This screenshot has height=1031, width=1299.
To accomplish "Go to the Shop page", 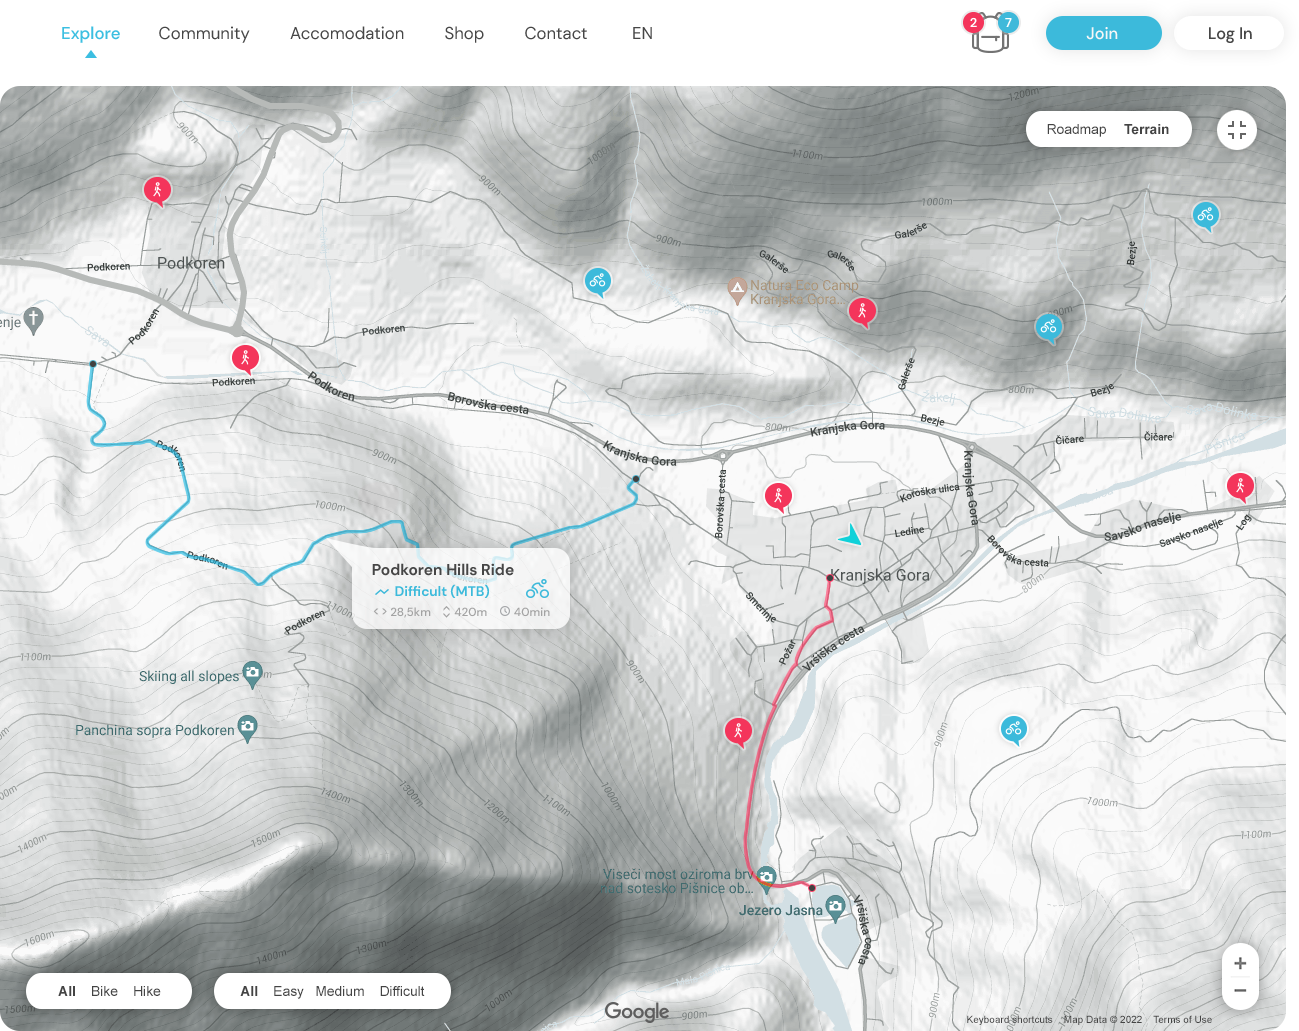I will pyautogui.click(x=464, y=33).
